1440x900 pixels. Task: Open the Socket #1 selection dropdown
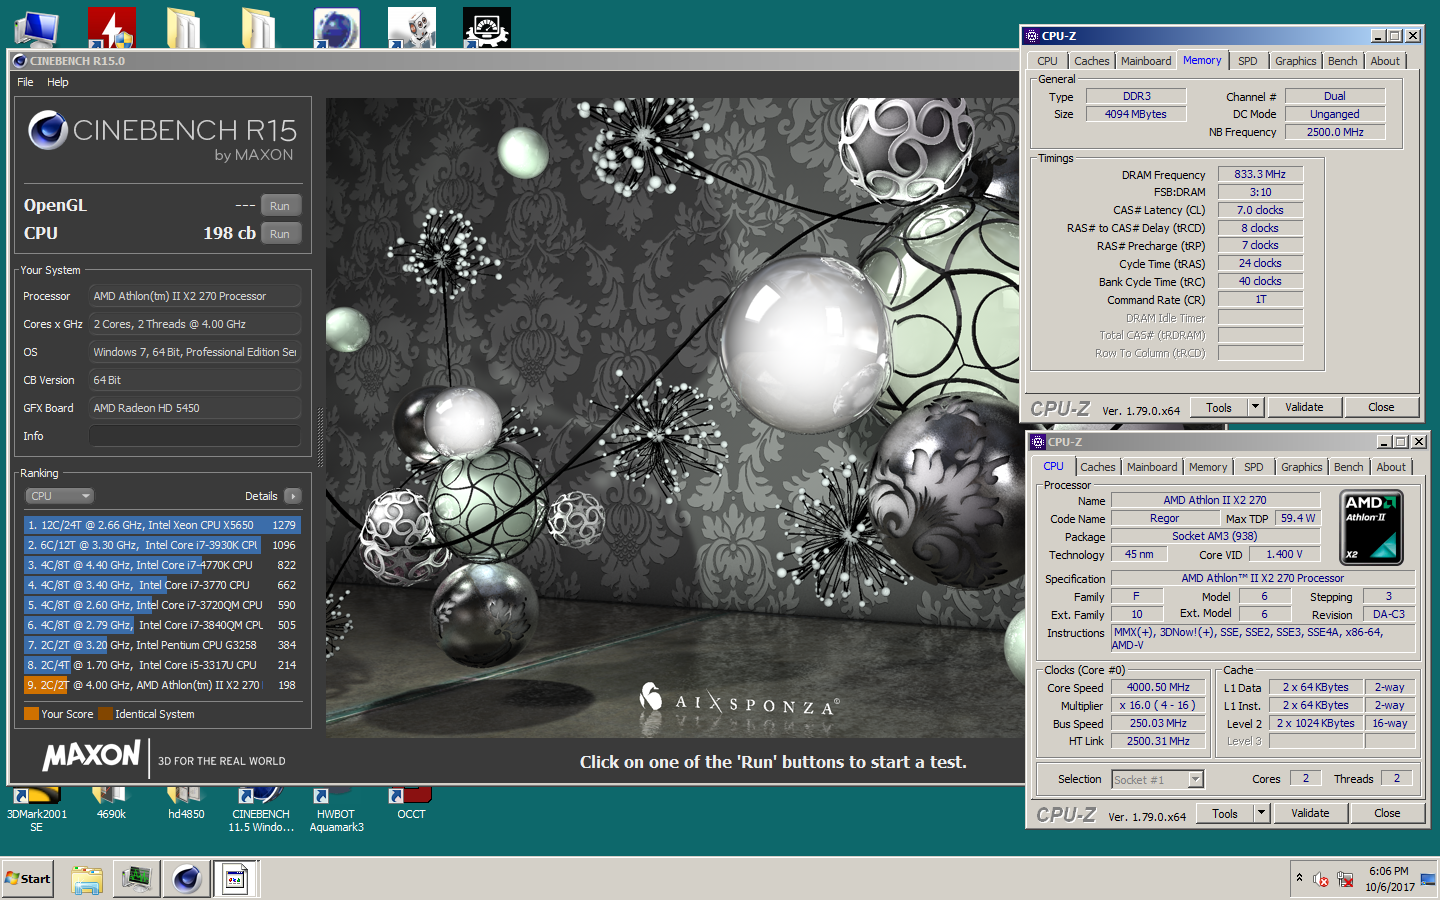coord(1158,779)
